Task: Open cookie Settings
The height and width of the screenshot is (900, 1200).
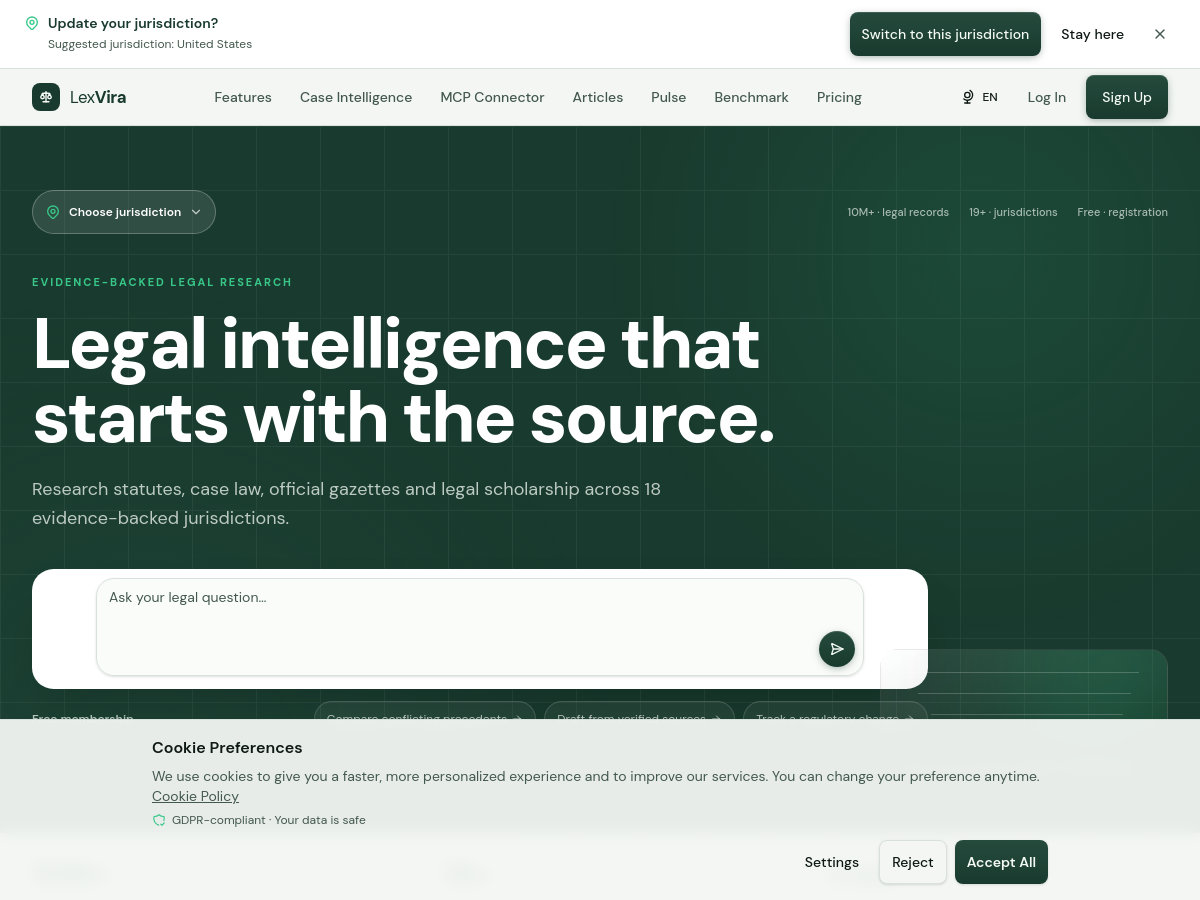Action: pos(832,862)
